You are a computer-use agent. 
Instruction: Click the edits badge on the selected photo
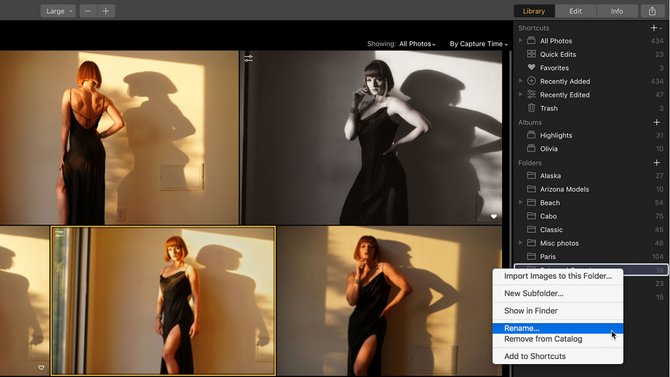(x=59, y=233)
